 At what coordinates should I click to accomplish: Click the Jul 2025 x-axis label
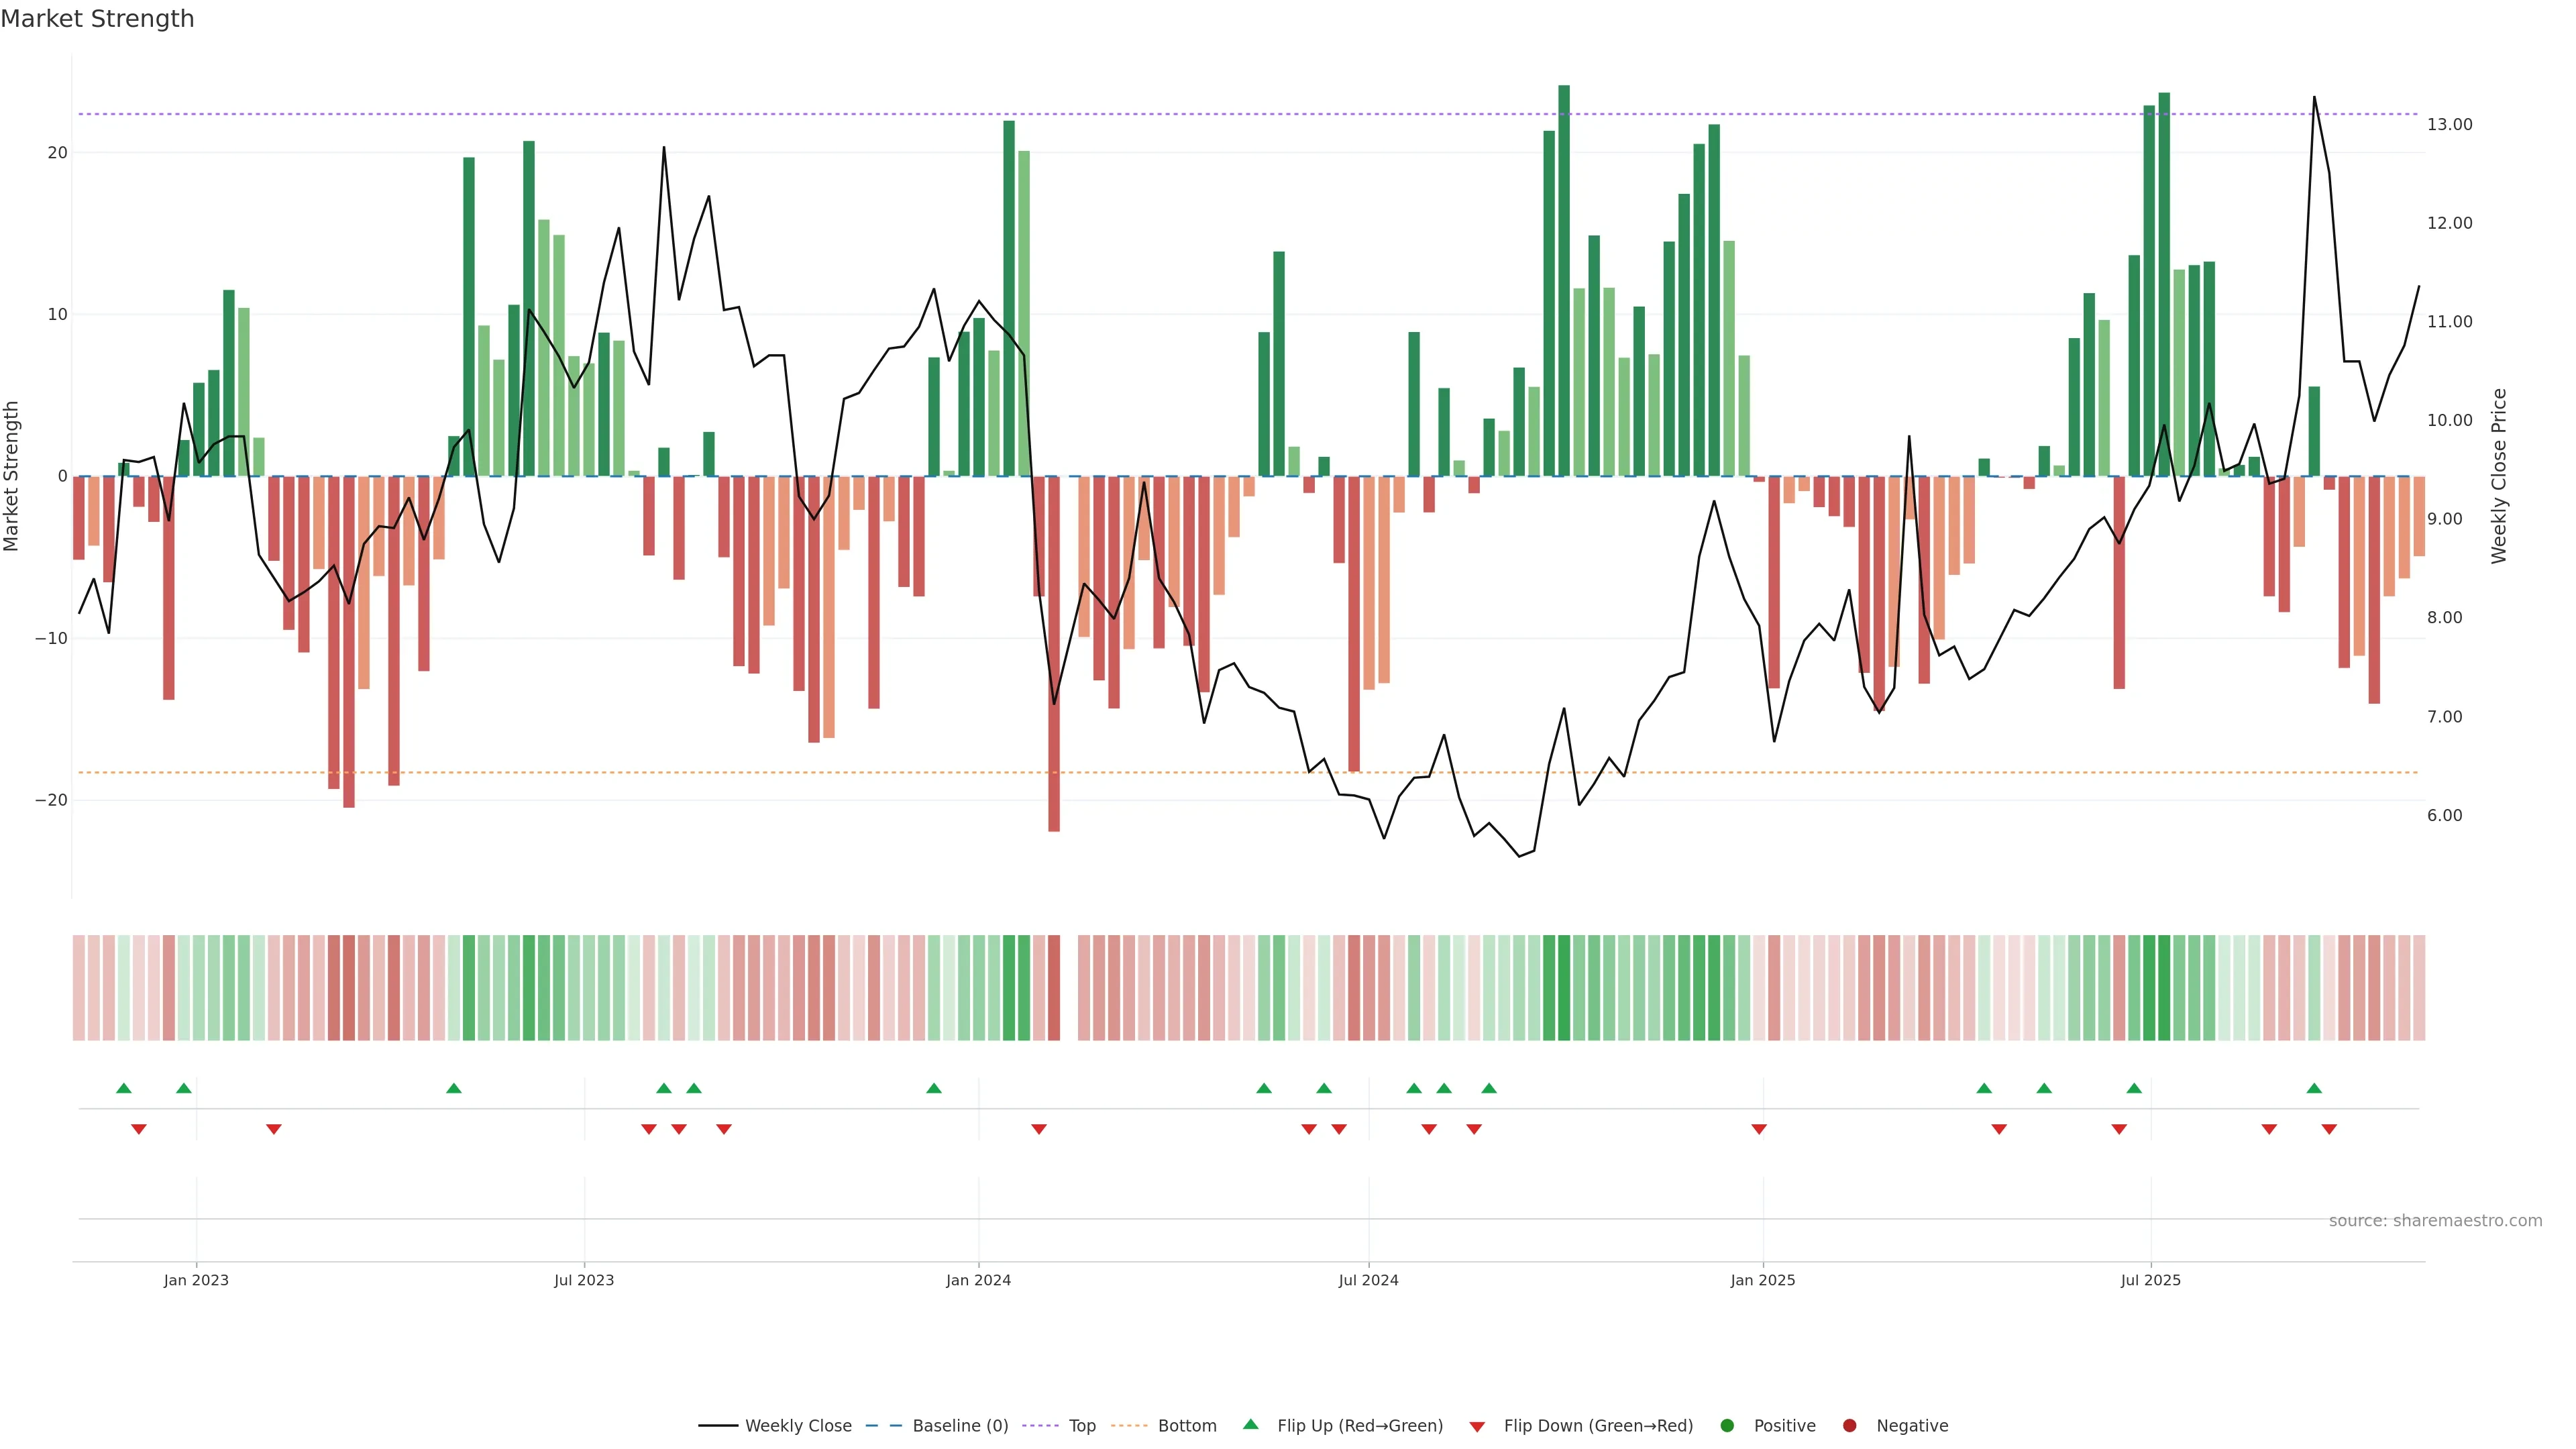(2150, 1280)
